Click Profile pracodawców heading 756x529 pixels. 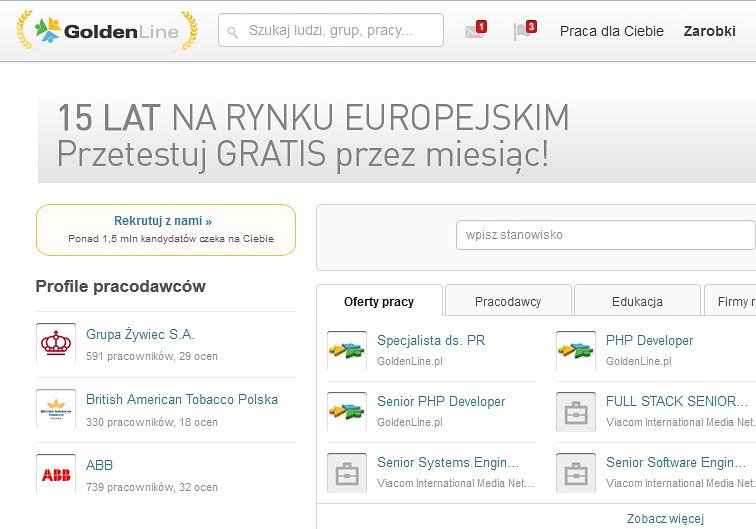point(121,286)
